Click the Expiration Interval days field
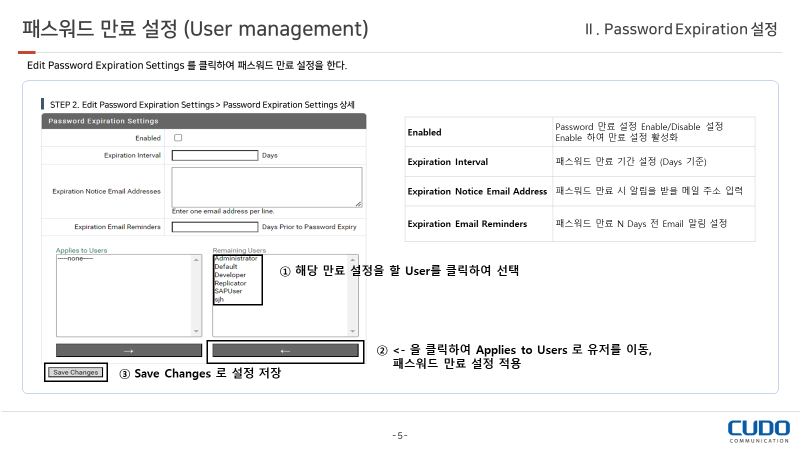The width and height of the screenshot is (800, 450). click(x=215, y=155)
